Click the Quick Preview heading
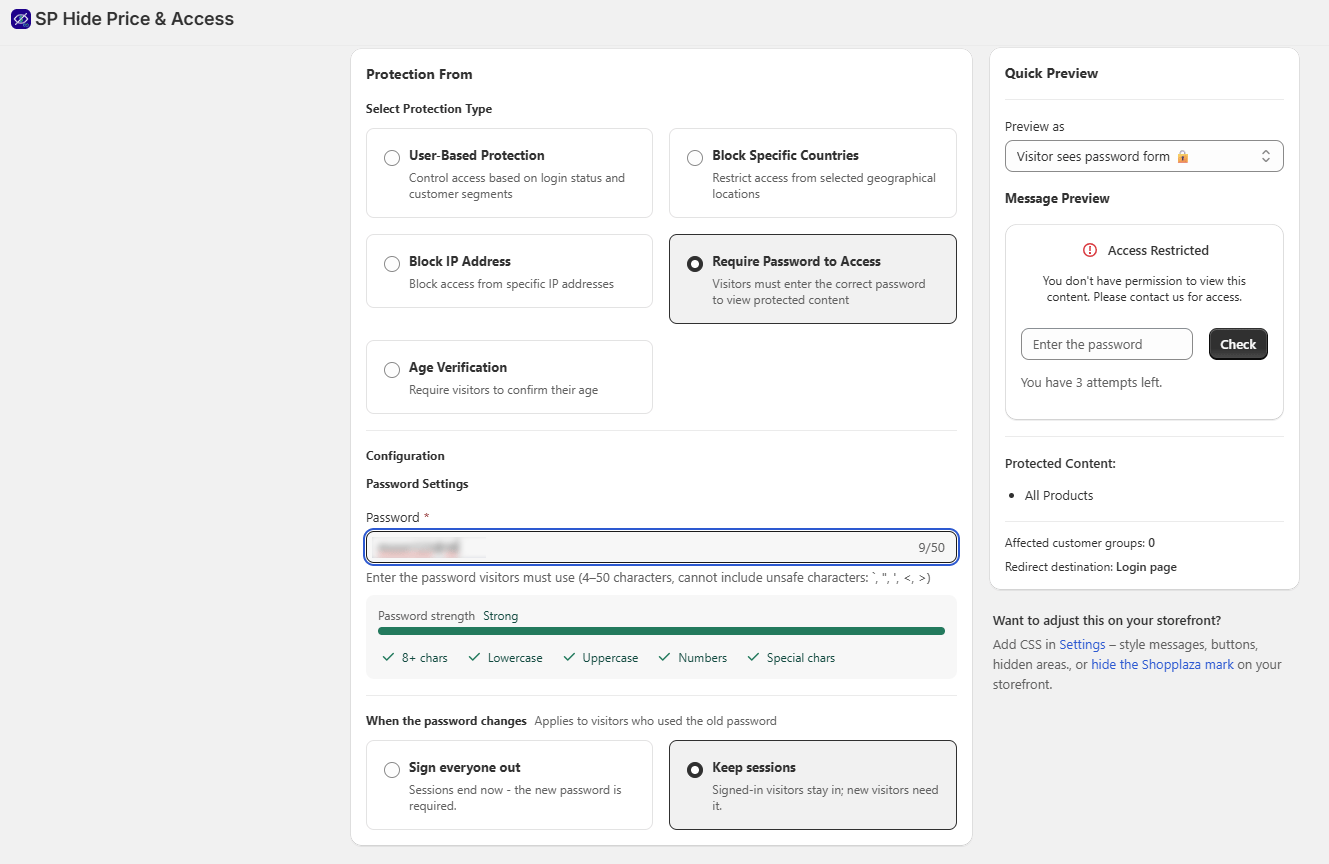Image resolution: width=1329 pixels, height=864 pixels. pyautogui.click(x=1051, y=73)
